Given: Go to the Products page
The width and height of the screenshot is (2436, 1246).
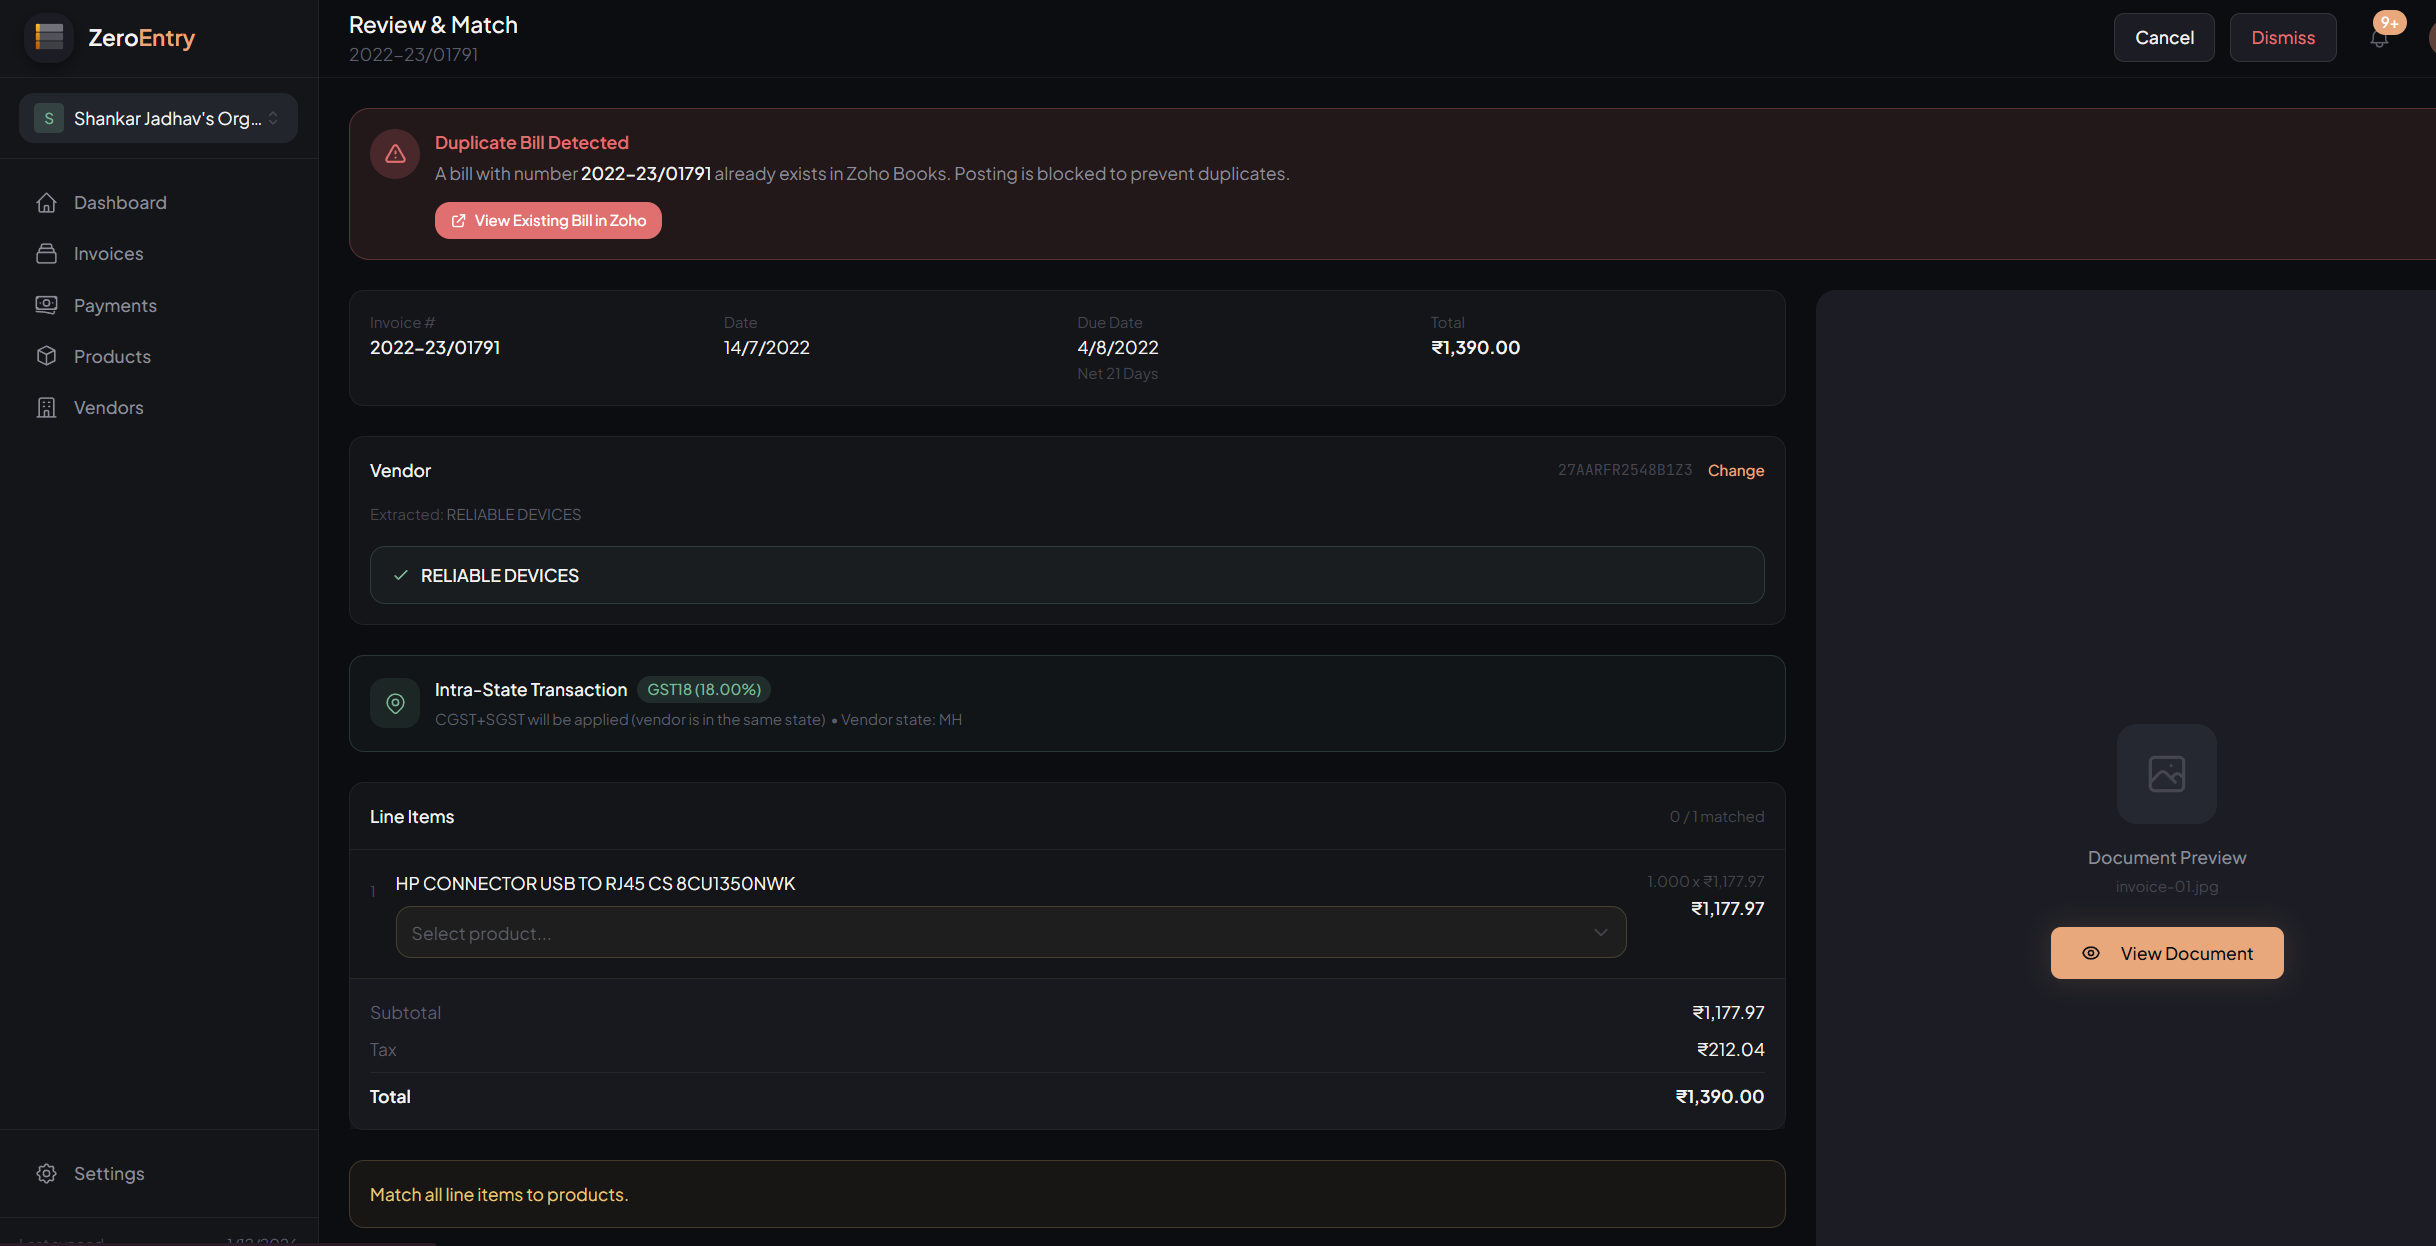Looking at the screenshot, I should tap(110, 356).
